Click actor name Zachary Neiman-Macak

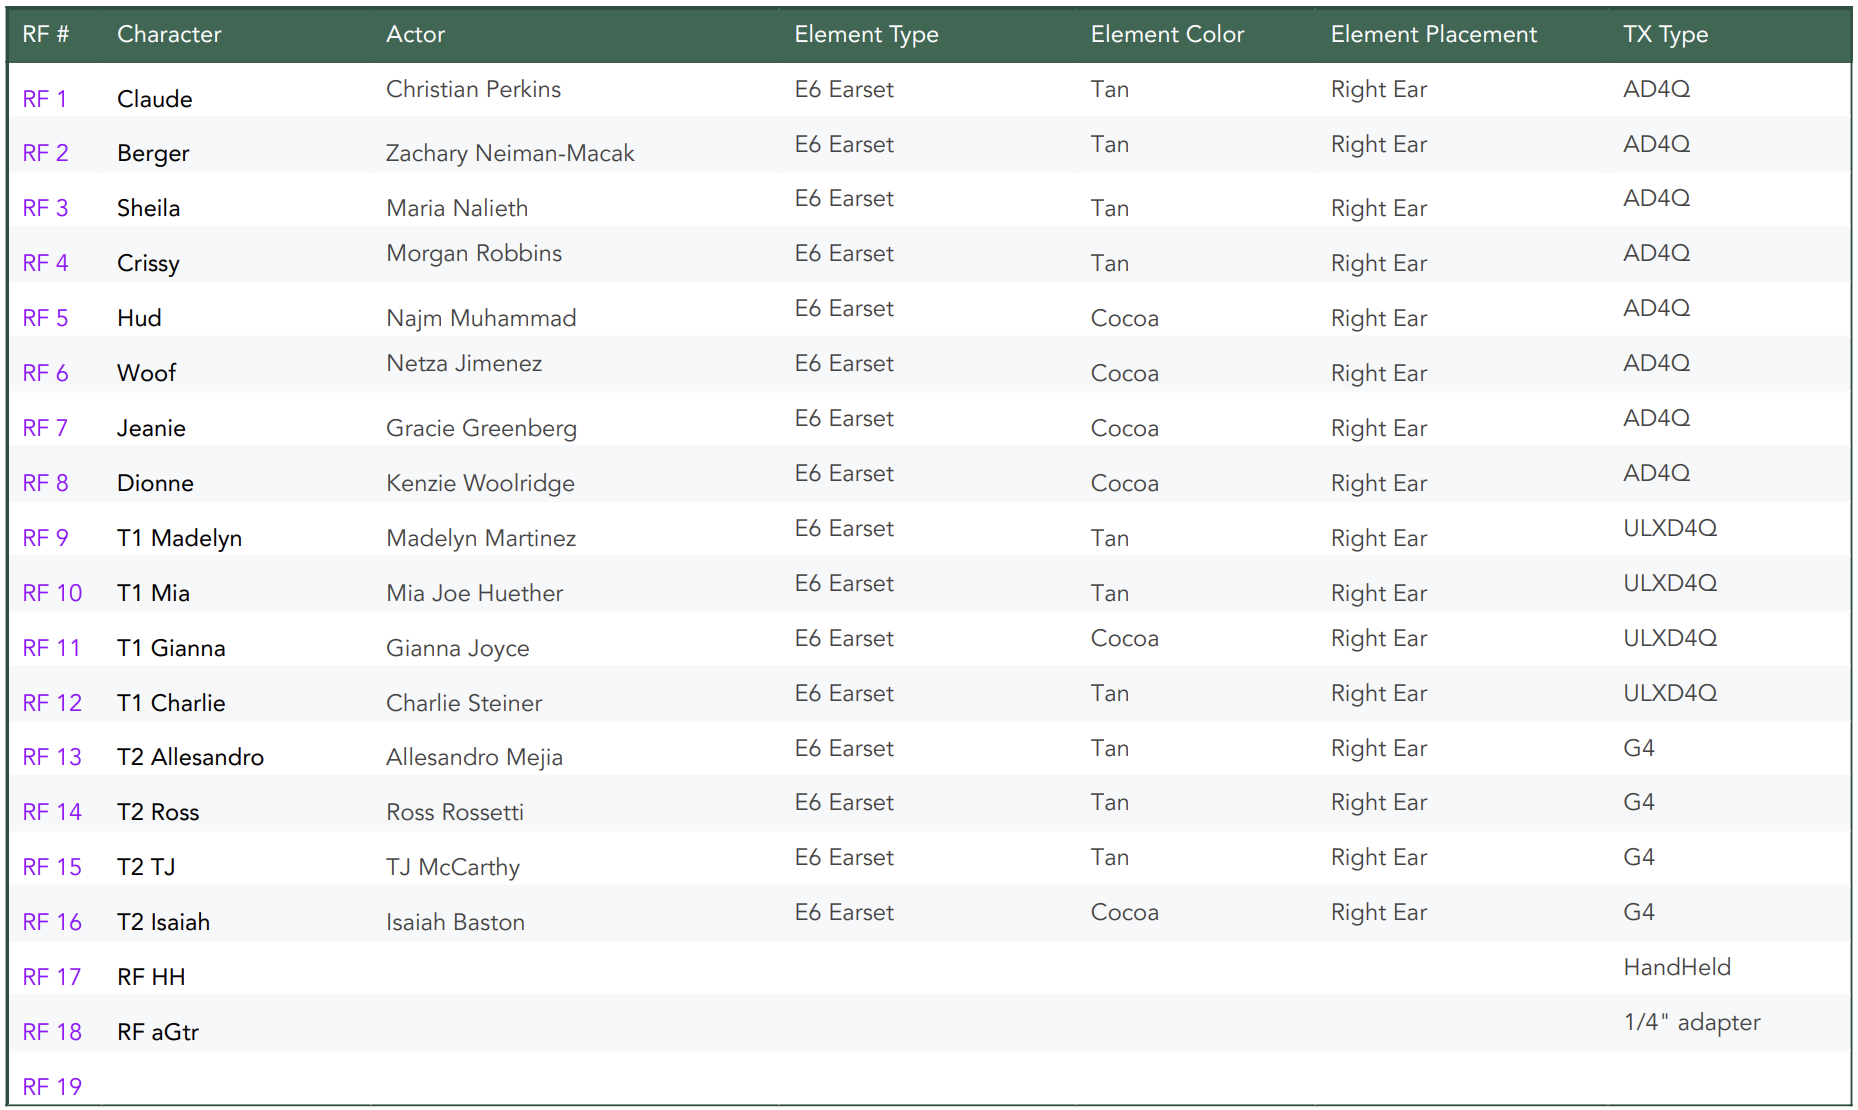pyautogui.click(x=510, y=154)
